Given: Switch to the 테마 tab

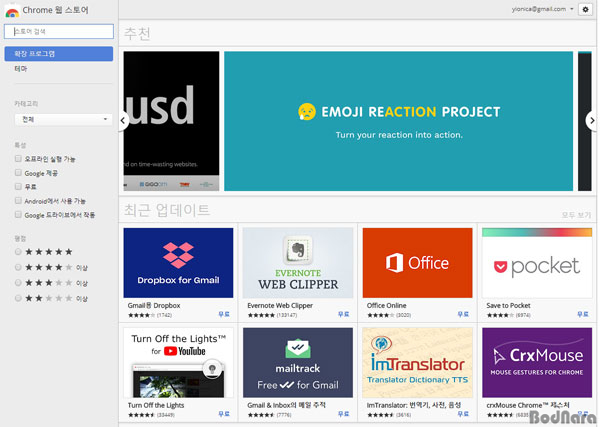Looking at the screenshot, I should coord(21,69).
